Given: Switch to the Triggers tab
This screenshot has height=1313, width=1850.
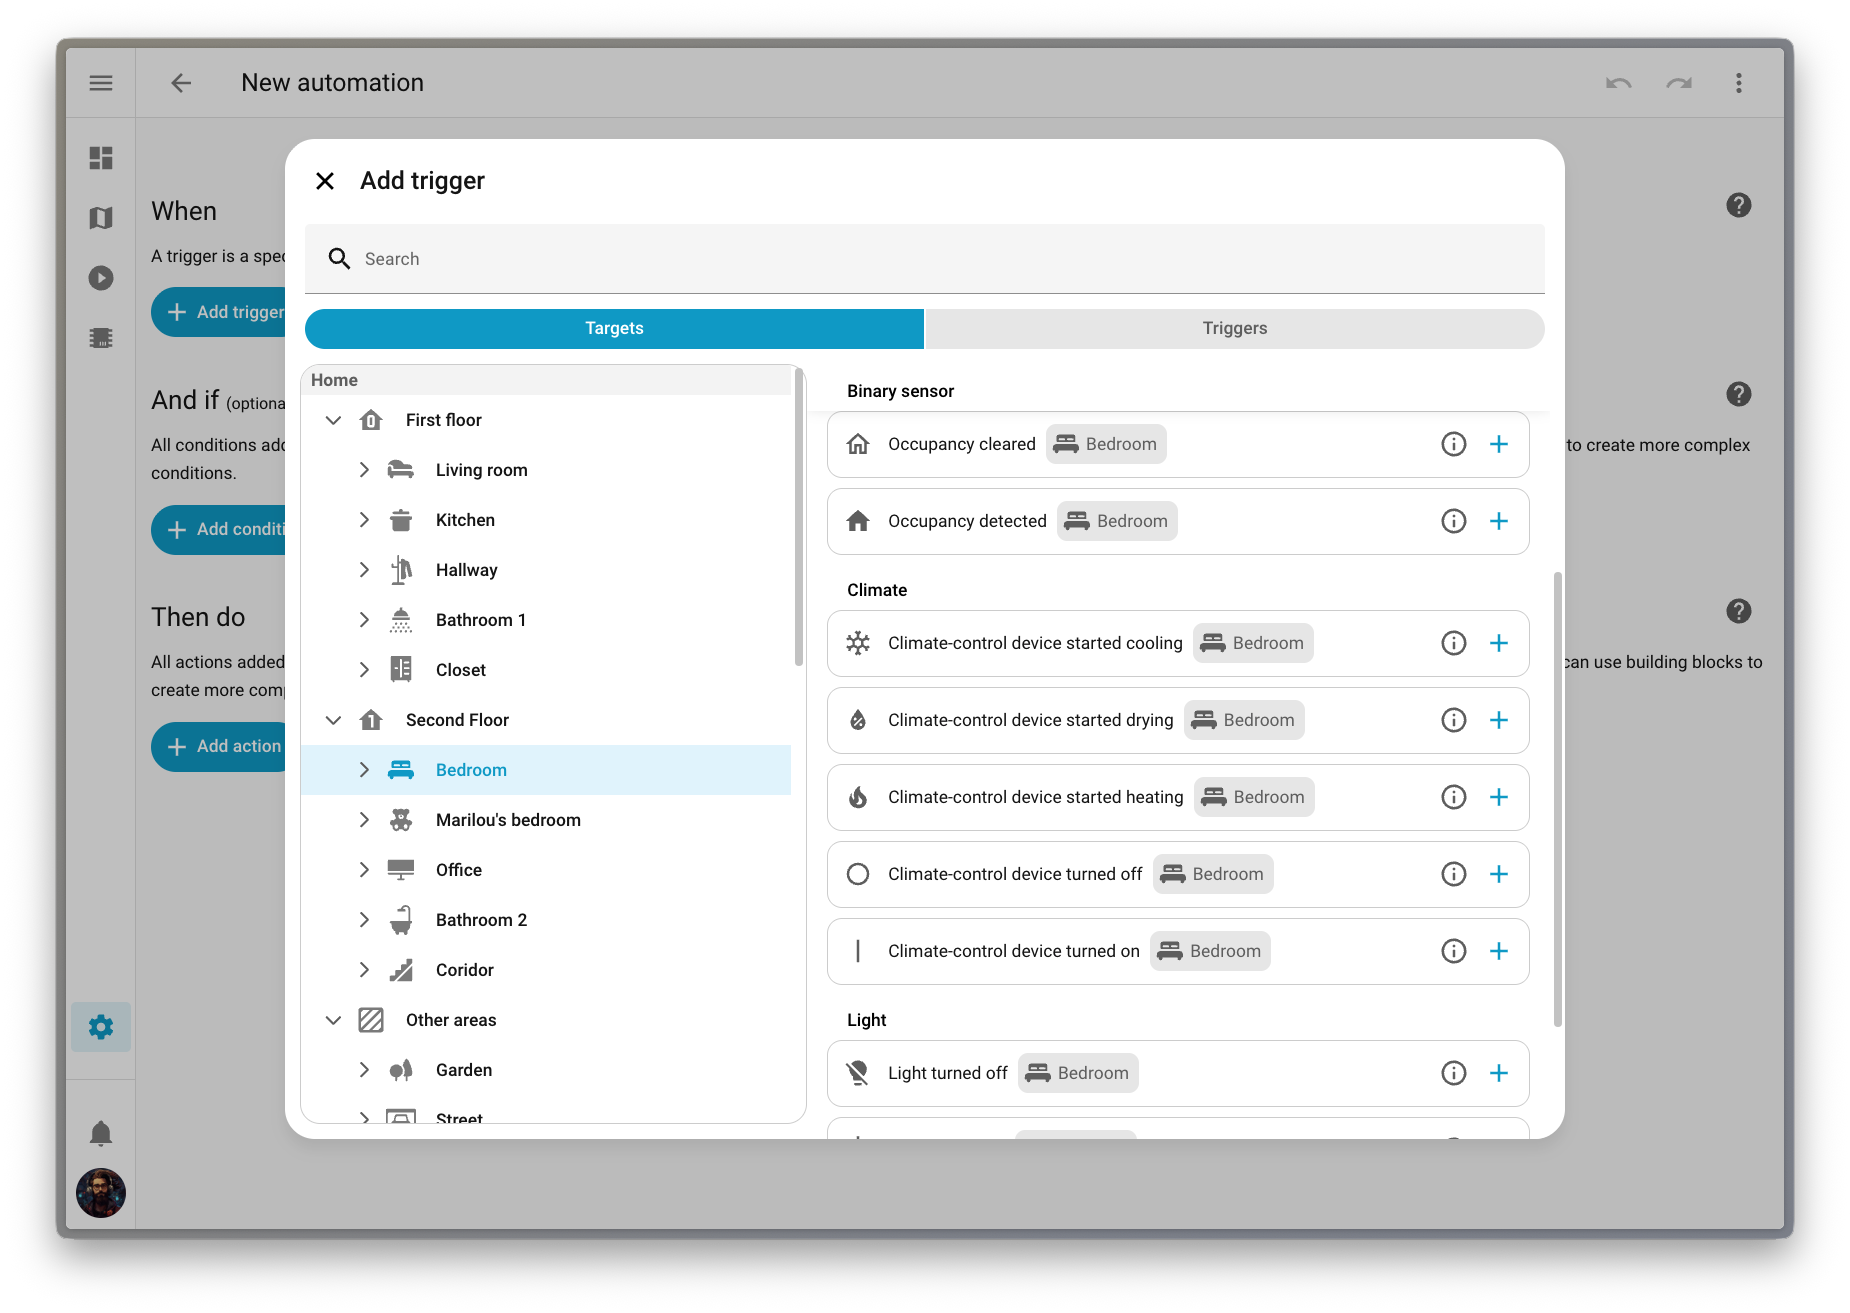Looking at the screenshot, I should (x=1234, y=328).
